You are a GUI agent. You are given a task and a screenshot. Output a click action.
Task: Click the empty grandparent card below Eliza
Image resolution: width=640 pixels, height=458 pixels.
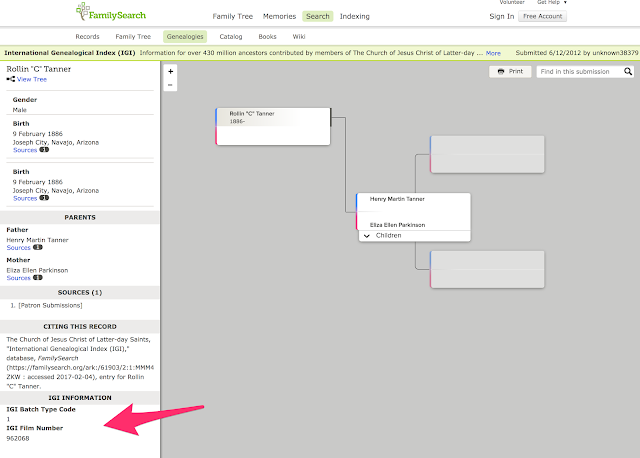[x=487, y=269]
